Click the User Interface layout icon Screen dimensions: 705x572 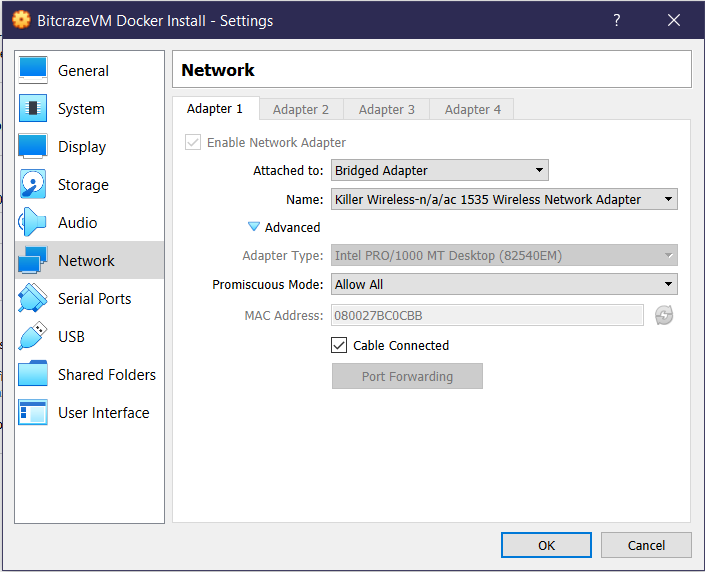pyautogui.click(x=33, y=412)
